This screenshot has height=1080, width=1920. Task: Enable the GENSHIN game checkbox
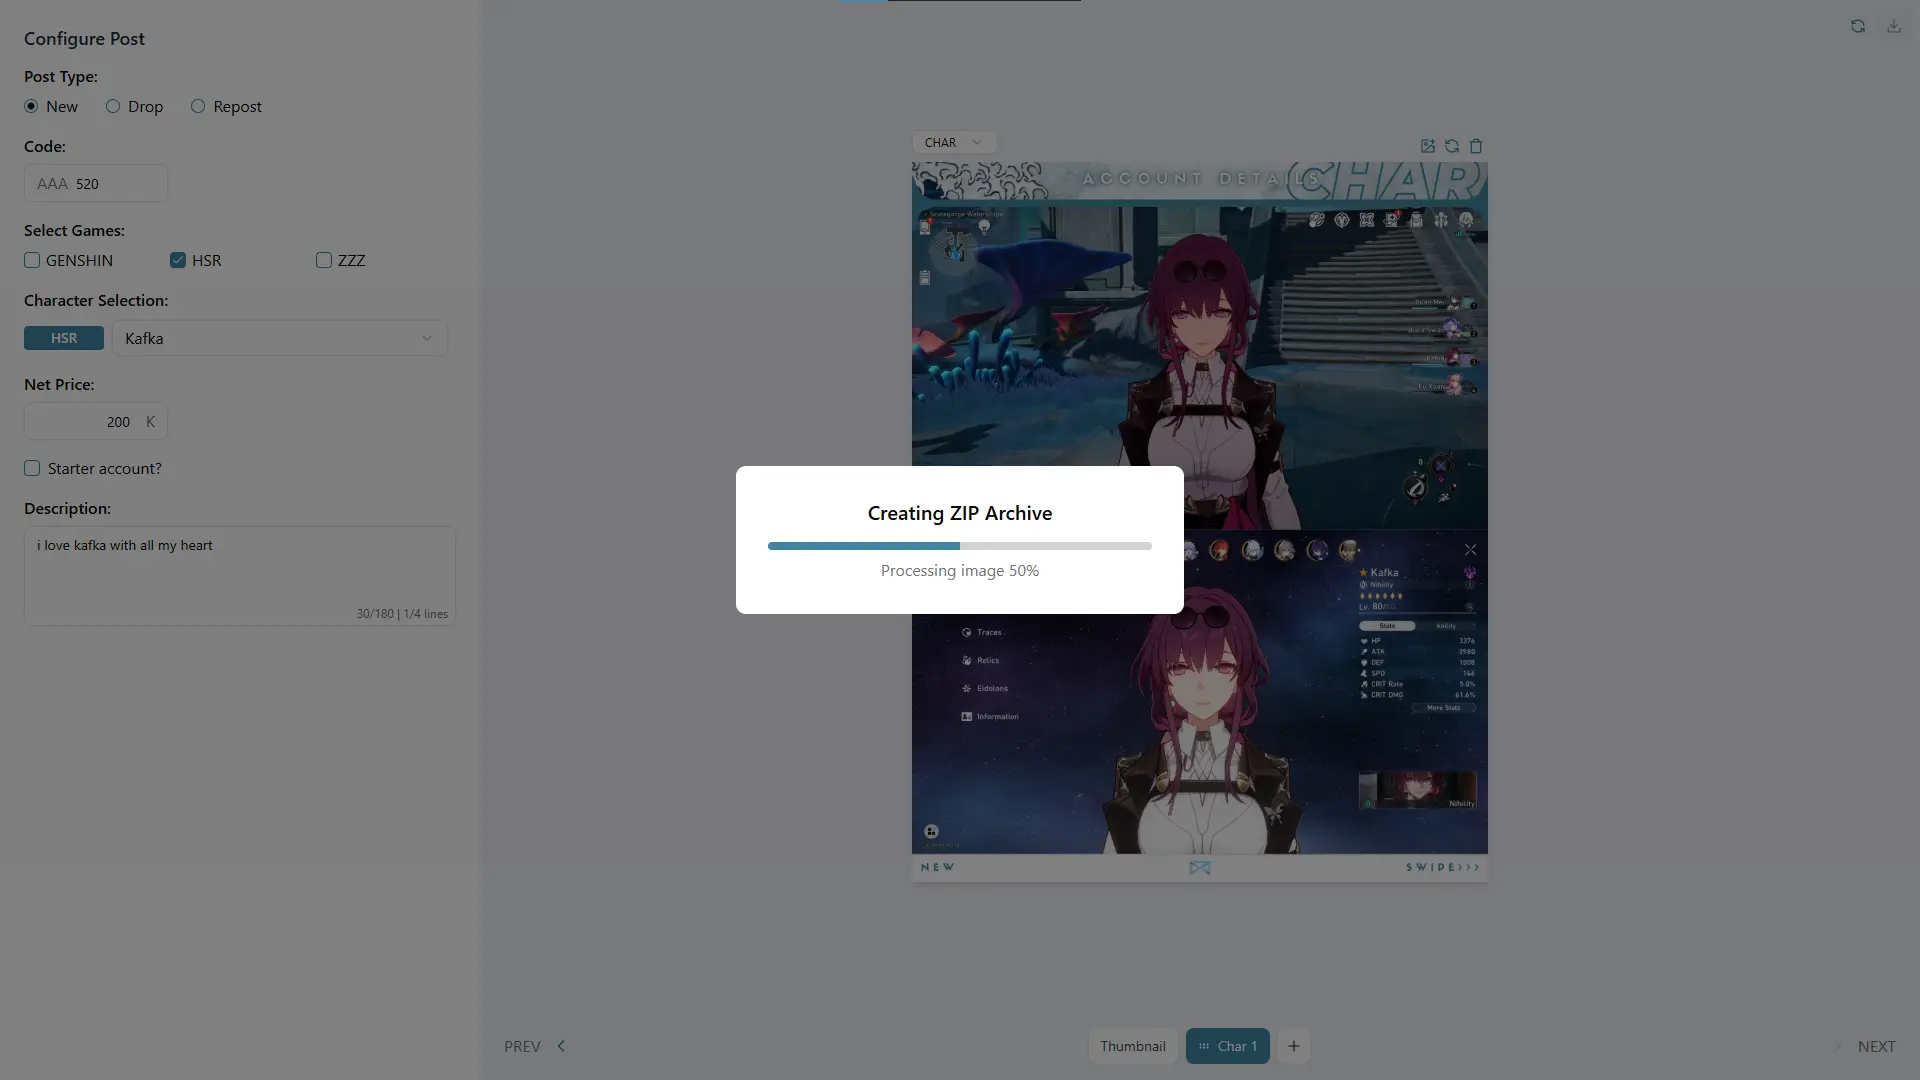click(32, 260)
